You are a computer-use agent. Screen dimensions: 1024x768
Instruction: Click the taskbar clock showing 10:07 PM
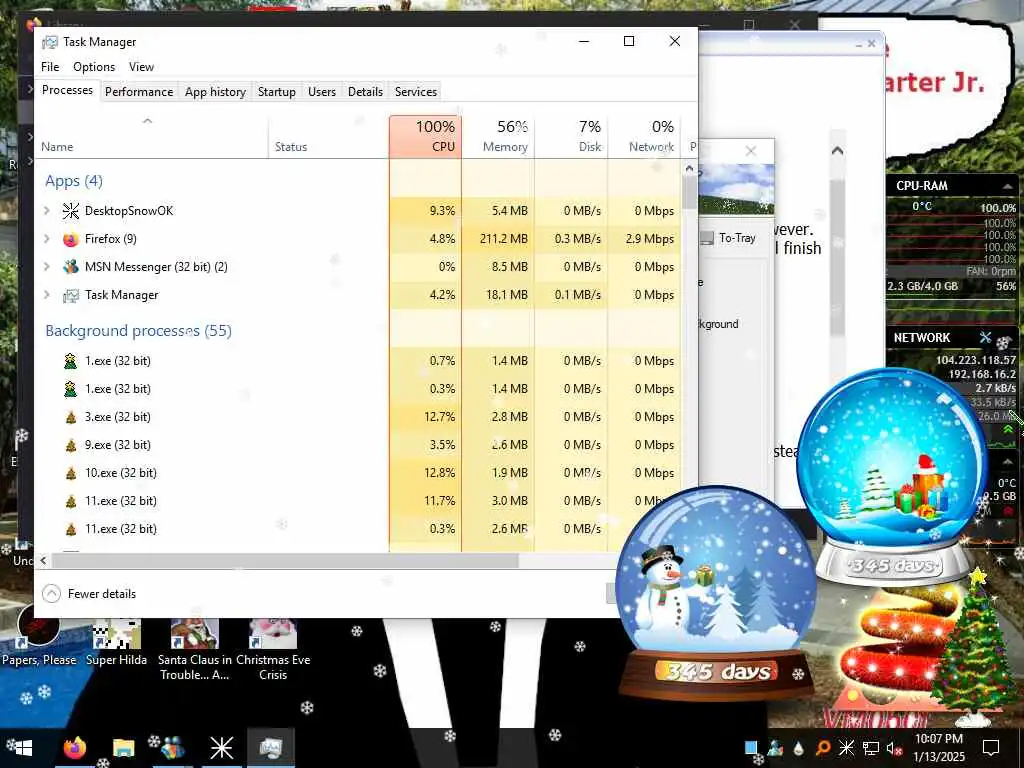coord(938,748)
